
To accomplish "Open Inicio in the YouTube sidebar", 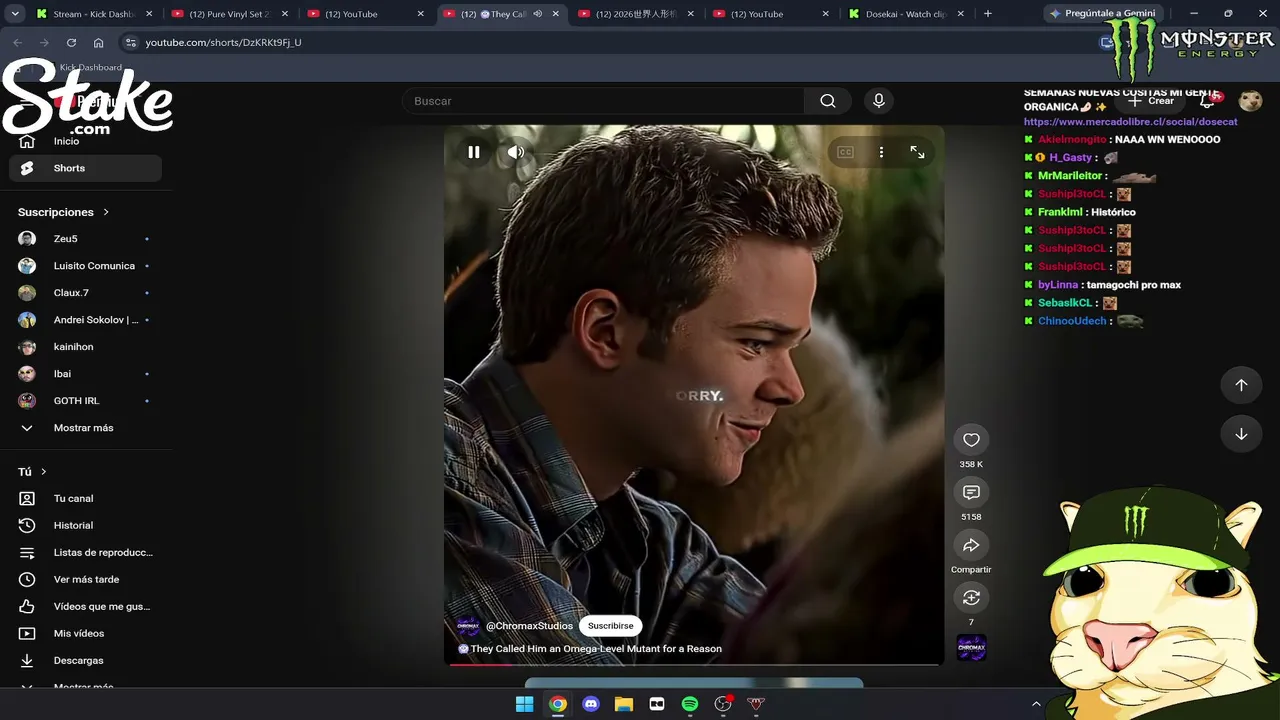I will 85,141.
